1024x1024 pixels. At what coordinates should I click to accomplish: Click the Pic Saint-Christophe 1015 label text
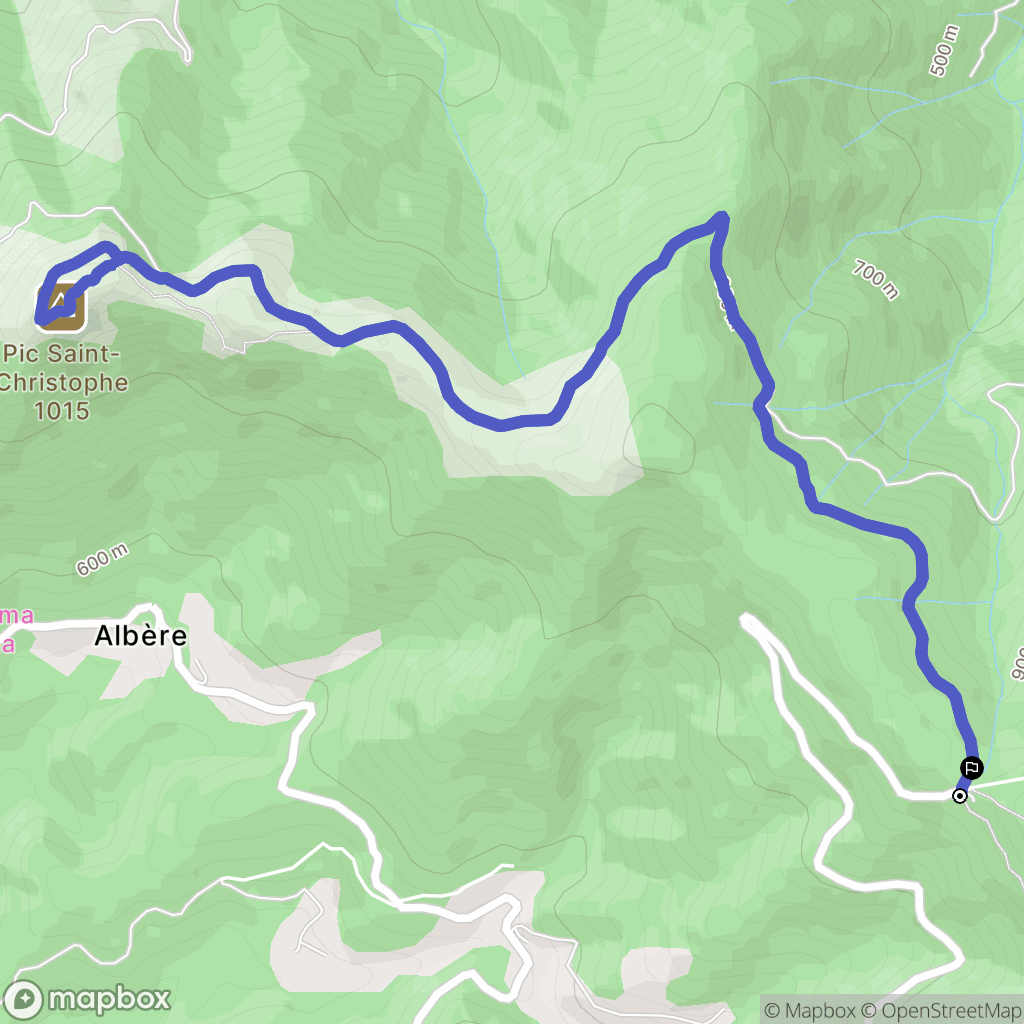[x=62, y=382]
